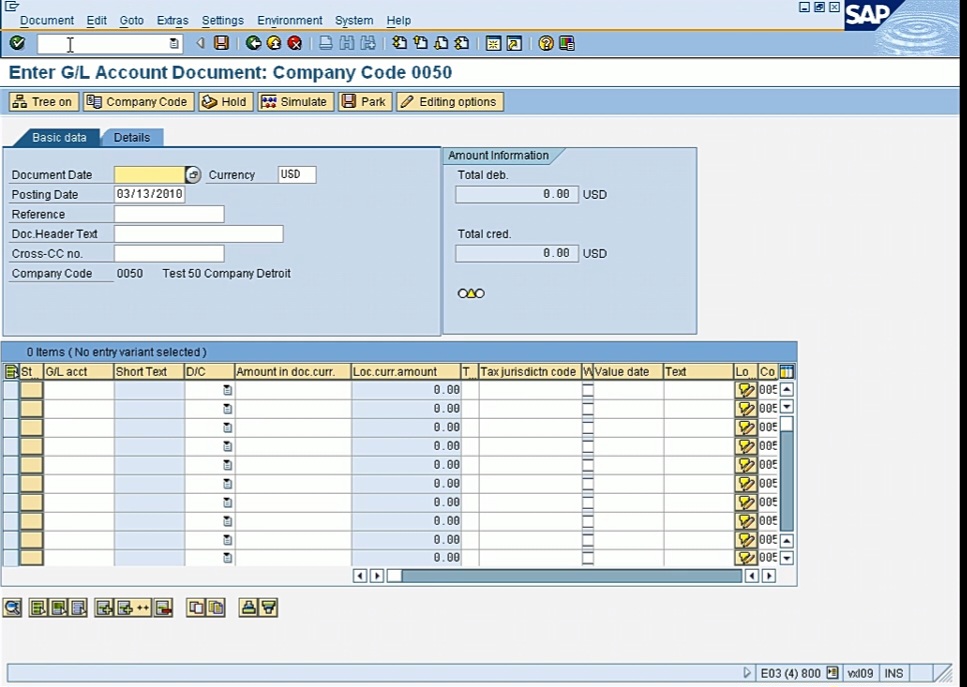This screenshot has width=967, height=687.
Task: Click the Deselect All items icon
Action: 78,608
